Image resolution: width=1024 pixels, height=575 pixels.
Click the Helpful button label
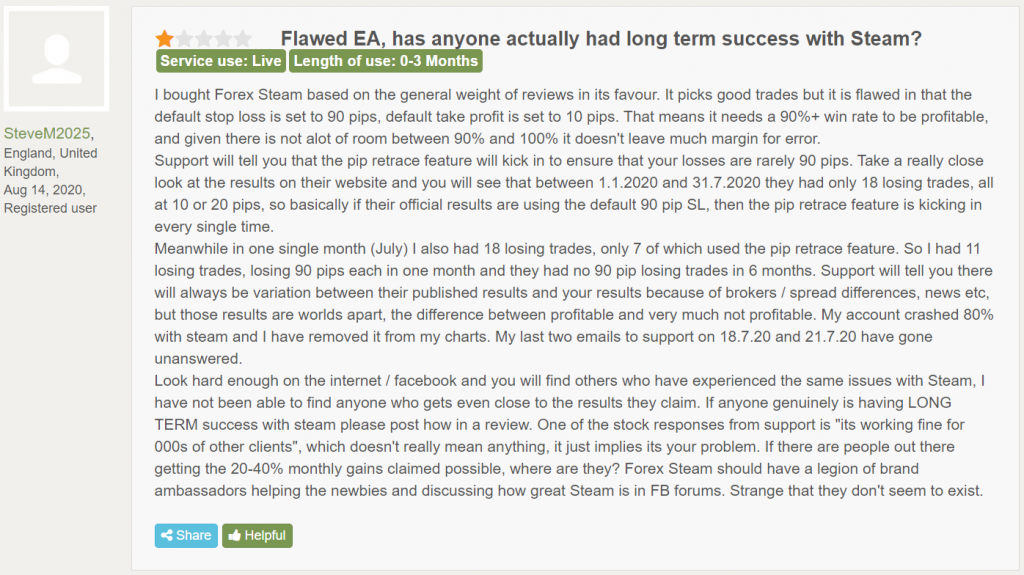tap(265, 535)
